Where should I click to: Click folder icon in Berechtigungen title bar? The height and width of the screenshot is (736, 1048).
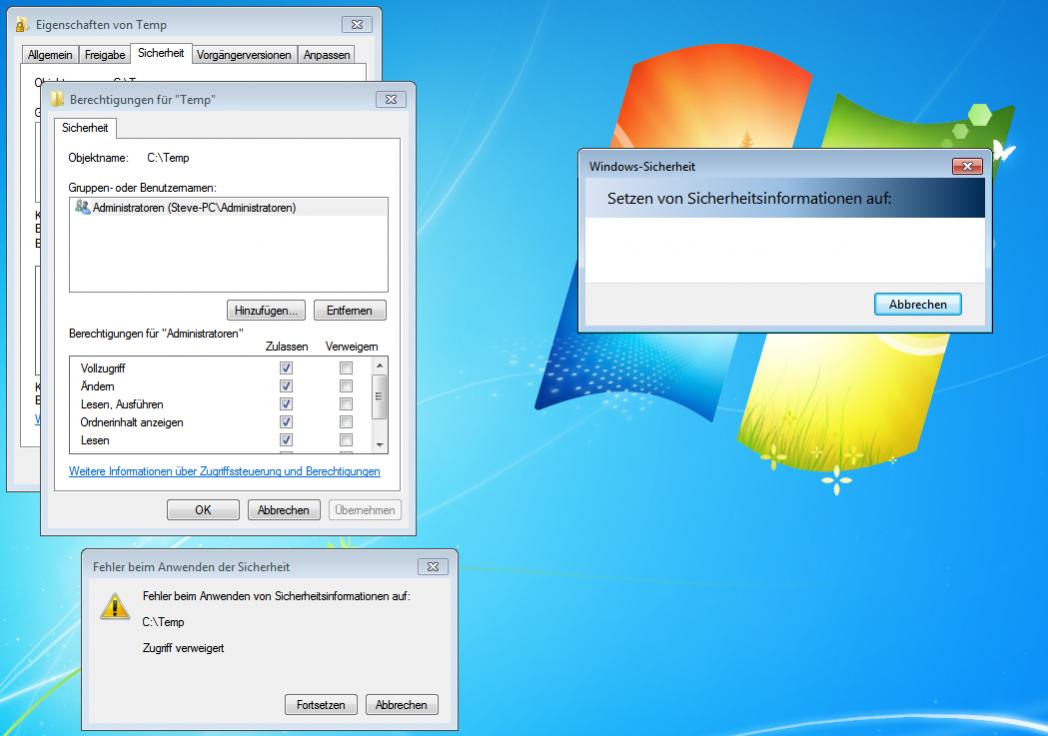coord(57,99)
